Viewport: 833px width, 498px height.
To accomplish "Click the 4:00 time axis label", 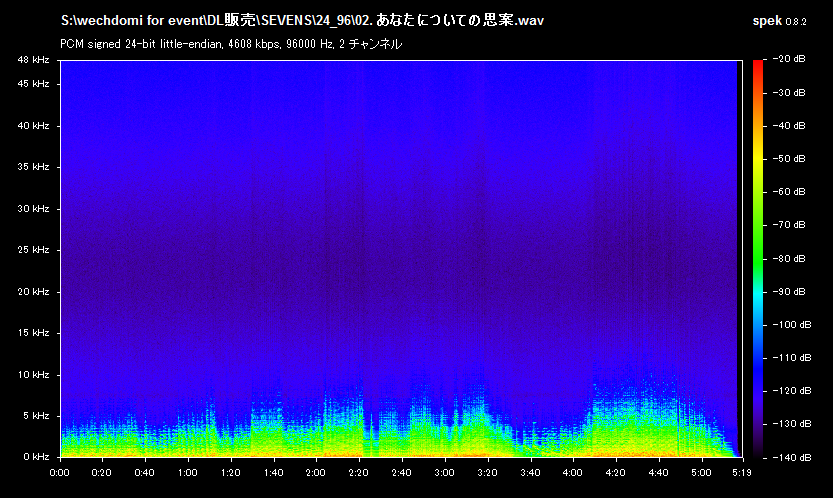I will [x=573, y=473].
